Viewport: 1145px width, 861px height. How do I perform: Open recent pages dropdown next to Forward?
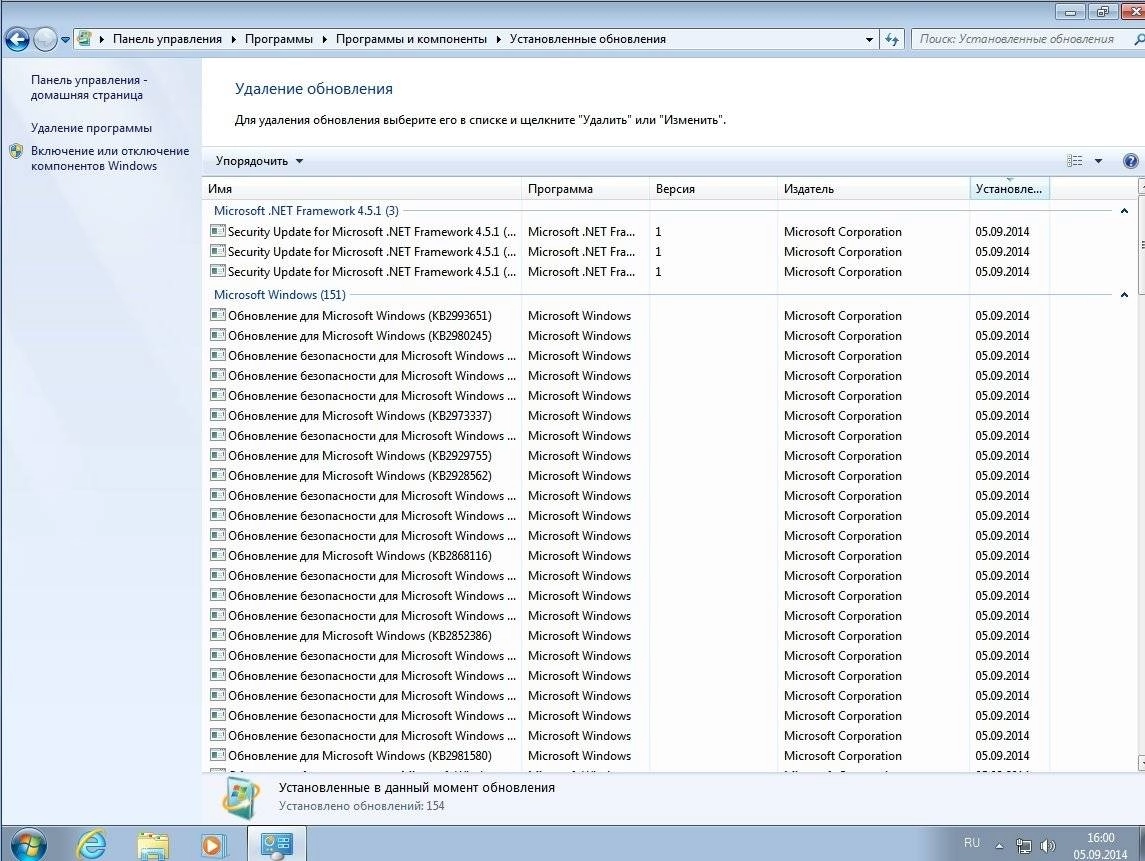coord(65,39)
